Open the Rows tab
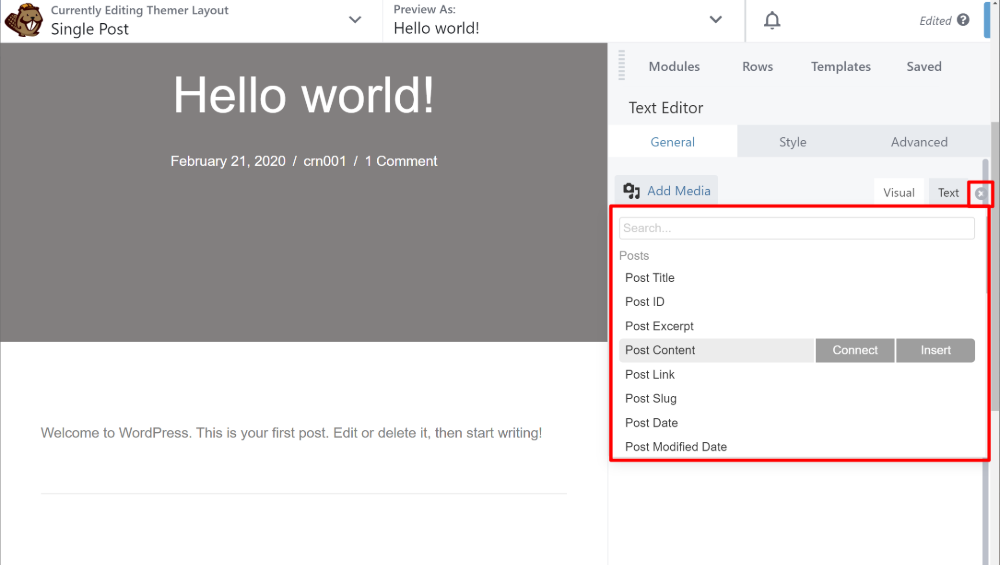Viewport: 1000px width, 565px height. coord(757,66)
